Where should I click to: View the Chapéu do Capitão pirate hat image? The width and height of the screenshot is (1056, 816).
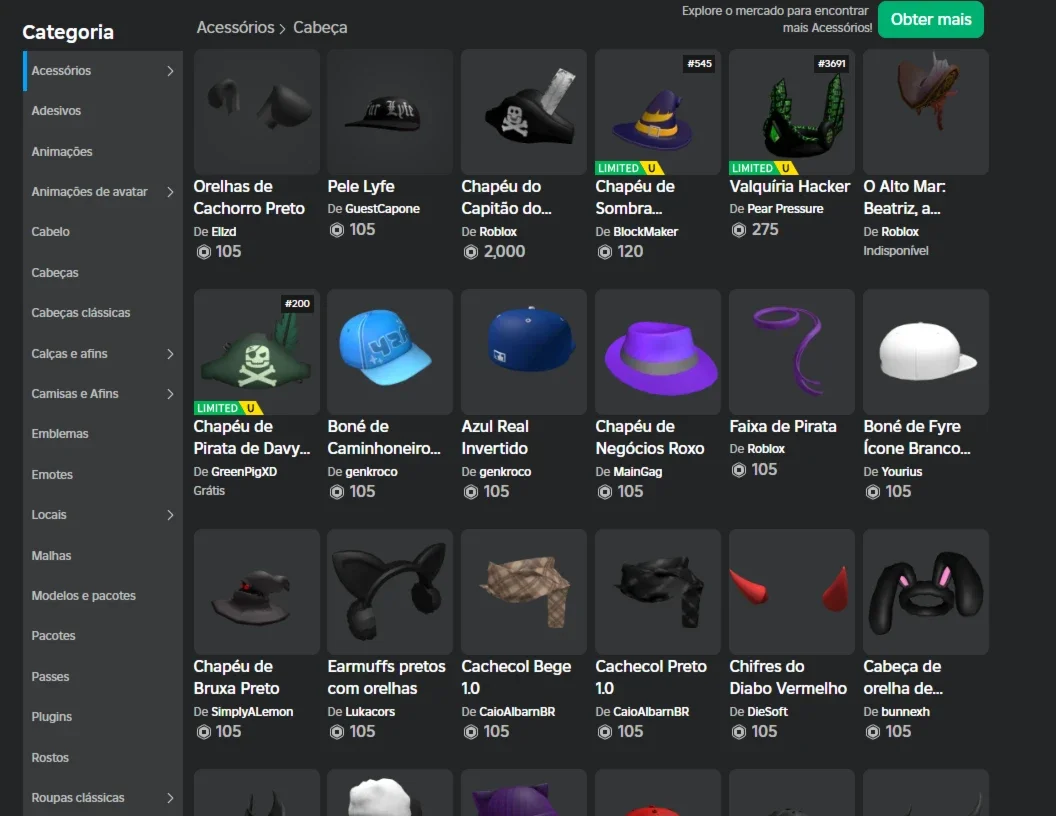tap(524, 112)
